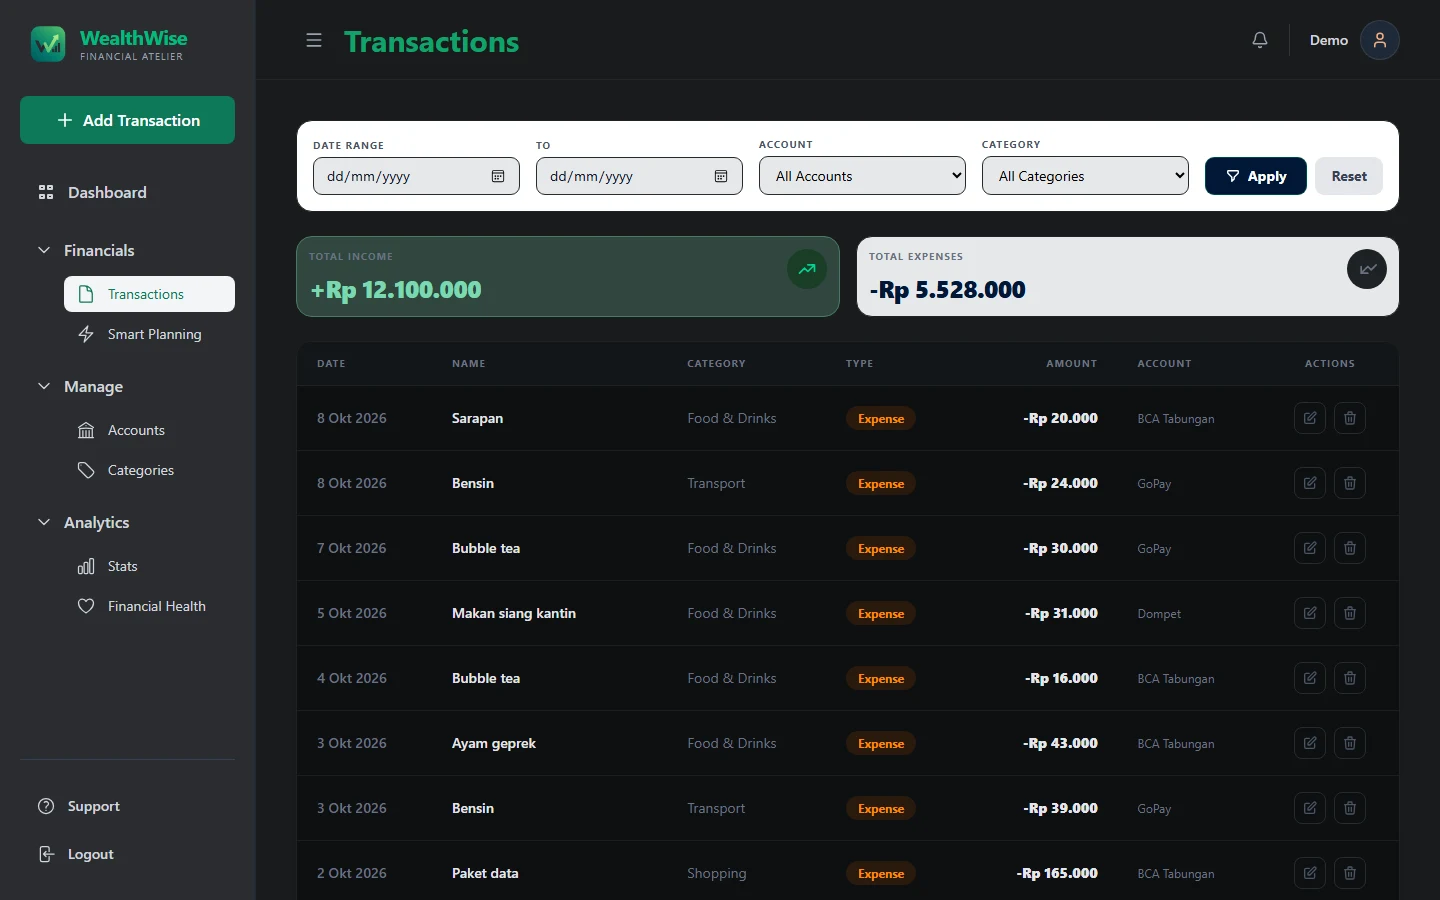Toggle the hamburger sidebar menu icon

[x=314, y=41]
